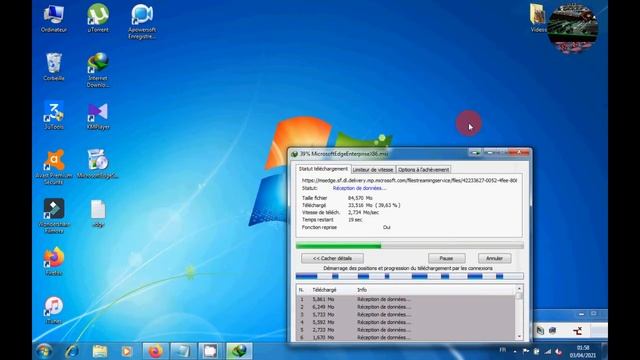Open the Ordinateur desktop icon
Screen dimensions: 640x360
53,18
